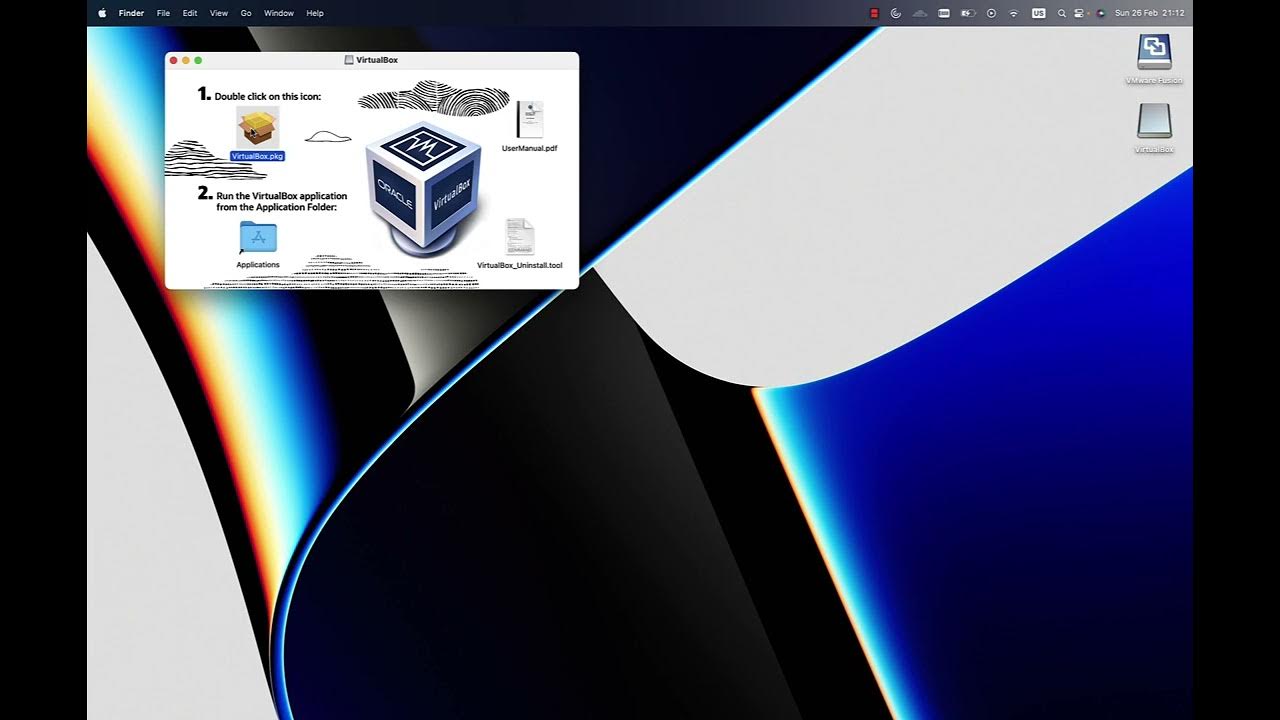
Task: Open the Go menu
Action: [x=246, y=13]
